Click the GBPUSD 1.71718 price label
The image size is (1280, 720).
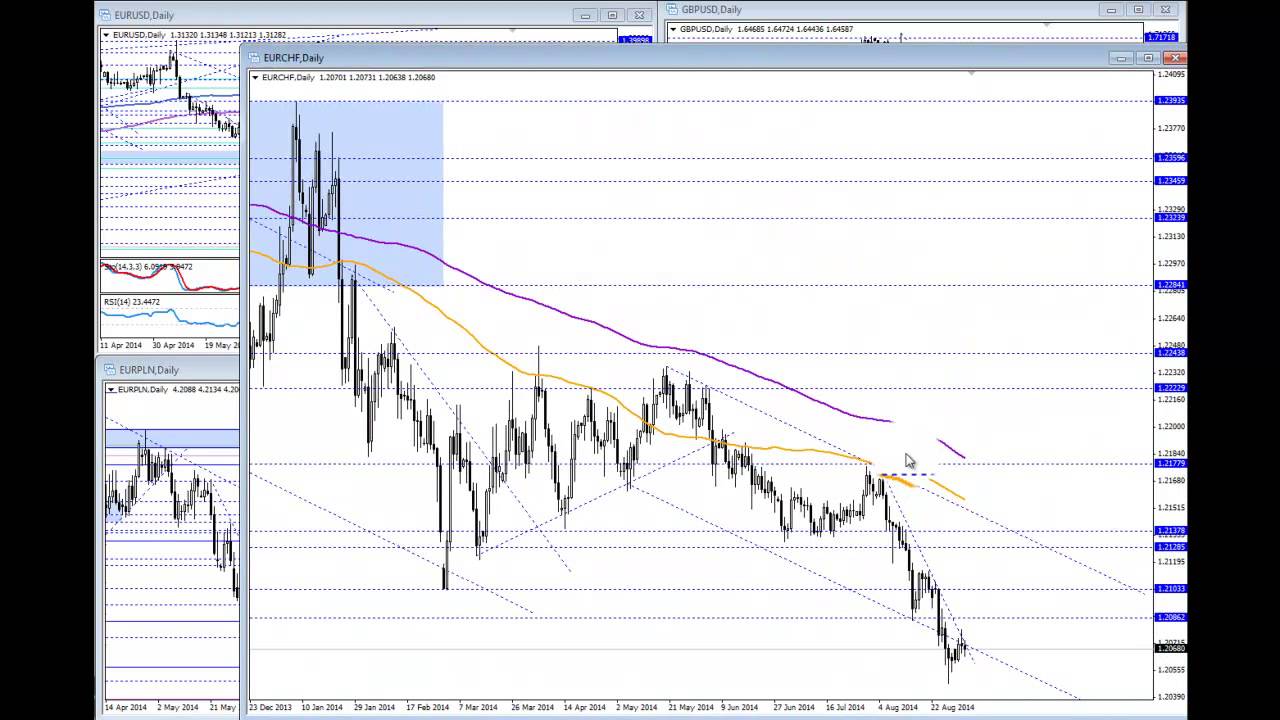pos(1162,38)
